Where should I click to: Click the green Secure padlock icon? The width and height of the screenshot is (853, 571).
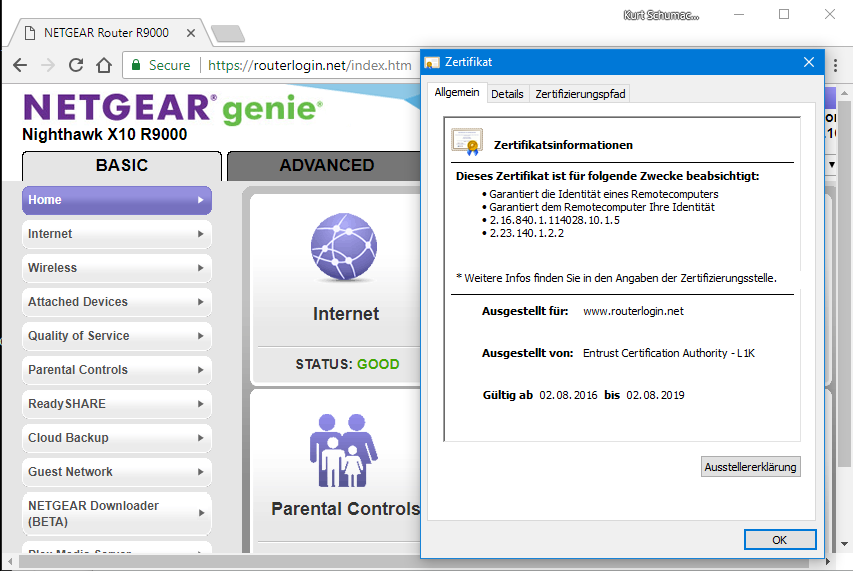coord(136,65)
